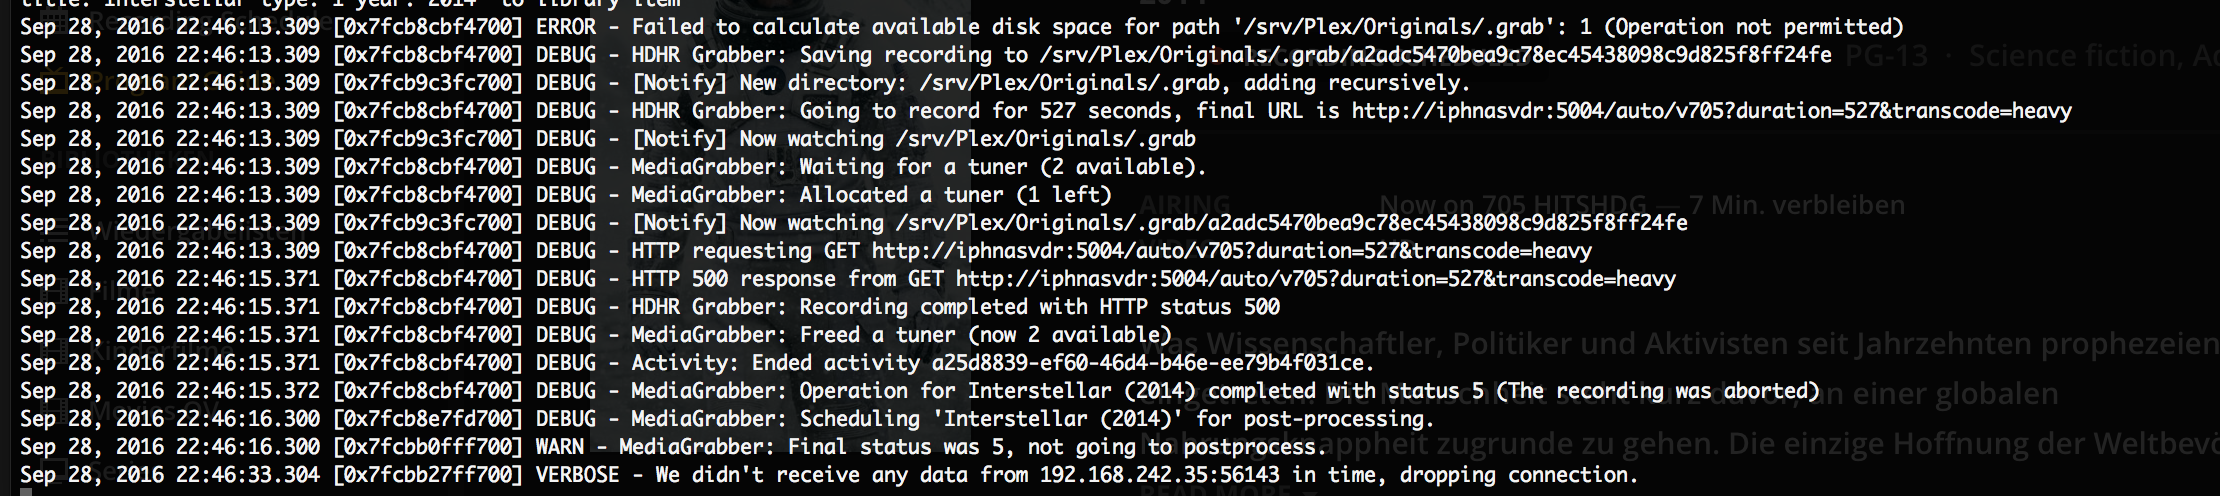This screenshot has width=2220, height=496.
Task: Click the URL in the 'HTTP 500 response' line
Action: 1315,279
